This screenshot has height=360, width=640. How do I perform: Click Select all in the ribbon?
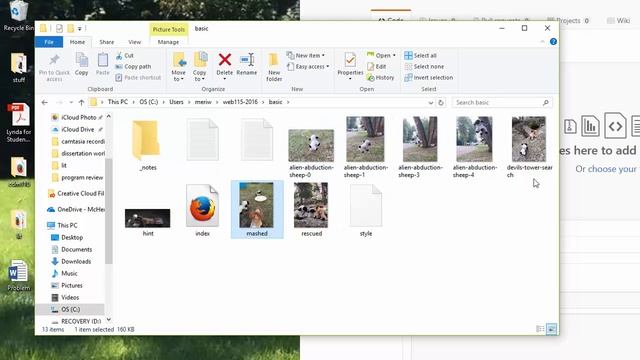click(x=420, y=56)
